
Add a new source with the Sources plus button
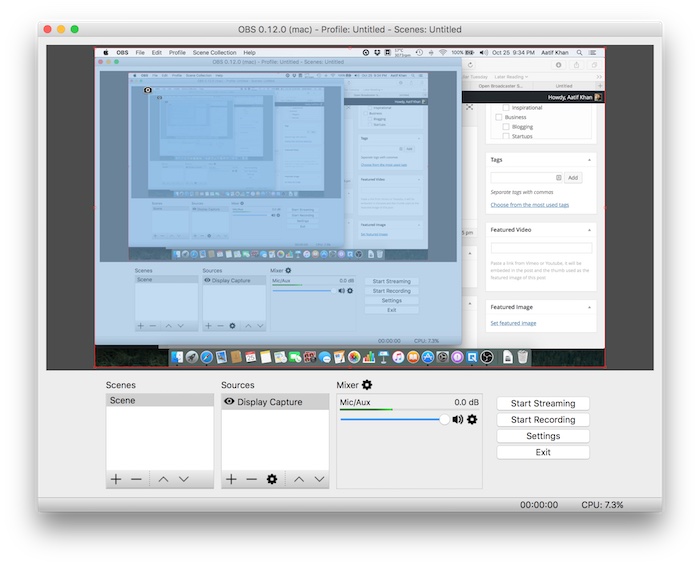pyautogui.click(x=231, y=479)
